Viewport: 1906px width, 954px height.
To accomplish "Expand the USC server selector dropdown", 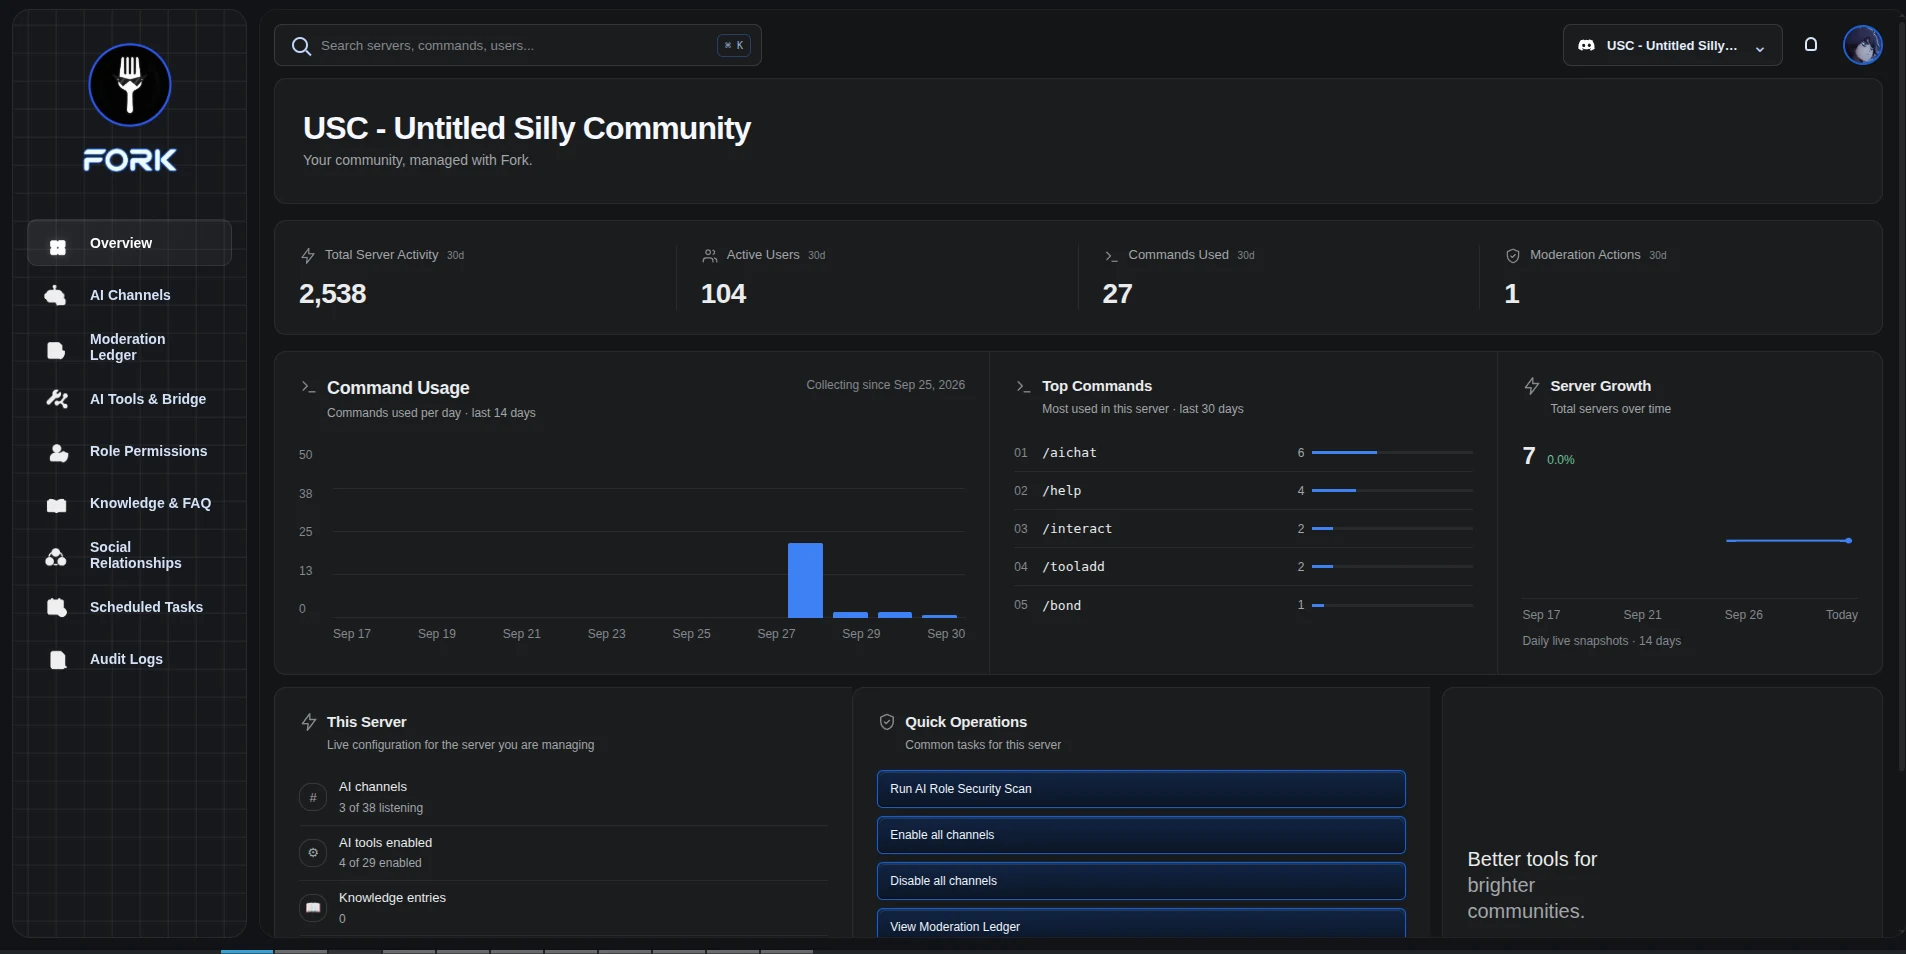I will coord(1672,45).
